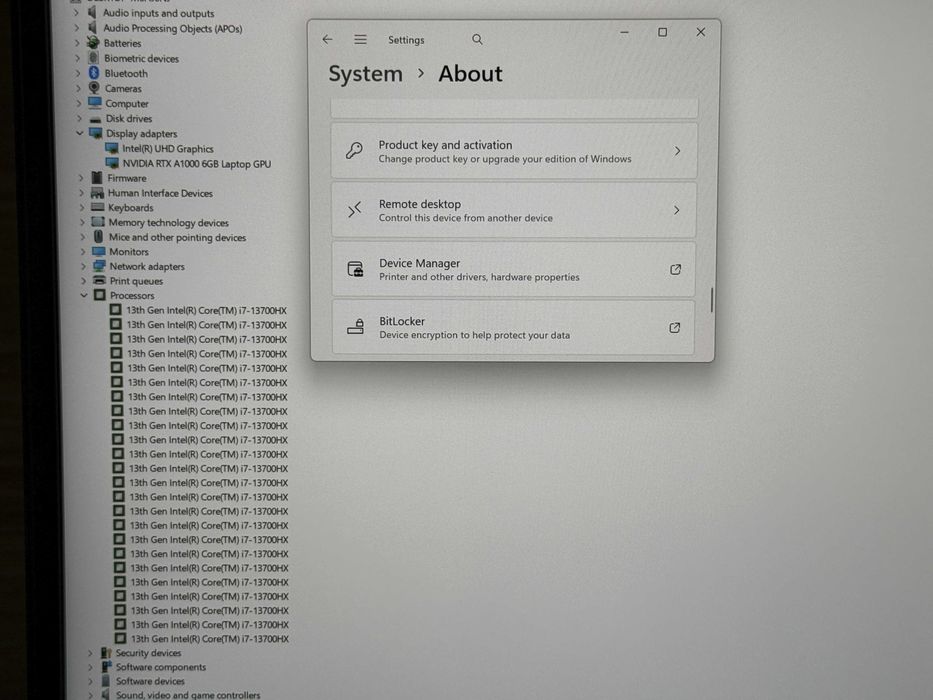Open Product key and activation via its chevron
Viewport: 933px width, 700px height.
(677, 151)
